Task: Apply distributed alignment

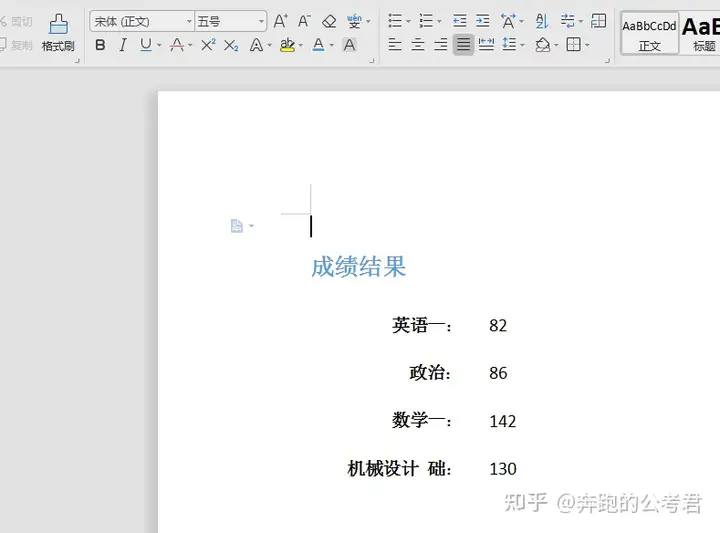Action: click(486, 45)
